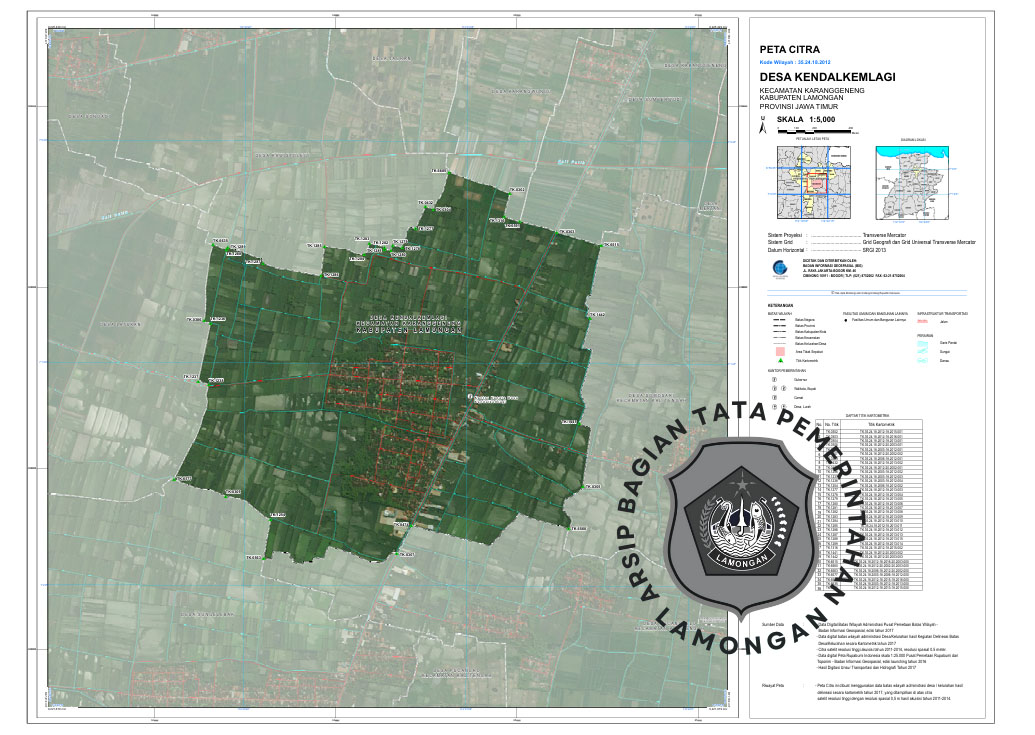
Task: Click the Garis Pantai symbol in legend
Action: coord(922,342)
